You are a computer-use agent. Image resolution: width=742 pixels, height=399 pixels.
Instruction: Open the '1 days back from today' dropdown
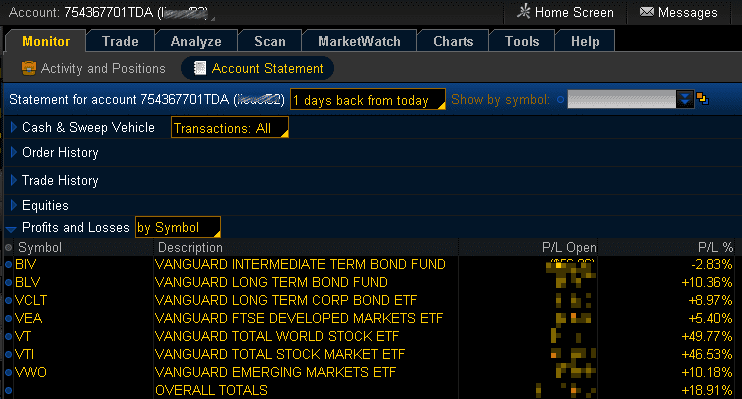(x=368, y=99)
